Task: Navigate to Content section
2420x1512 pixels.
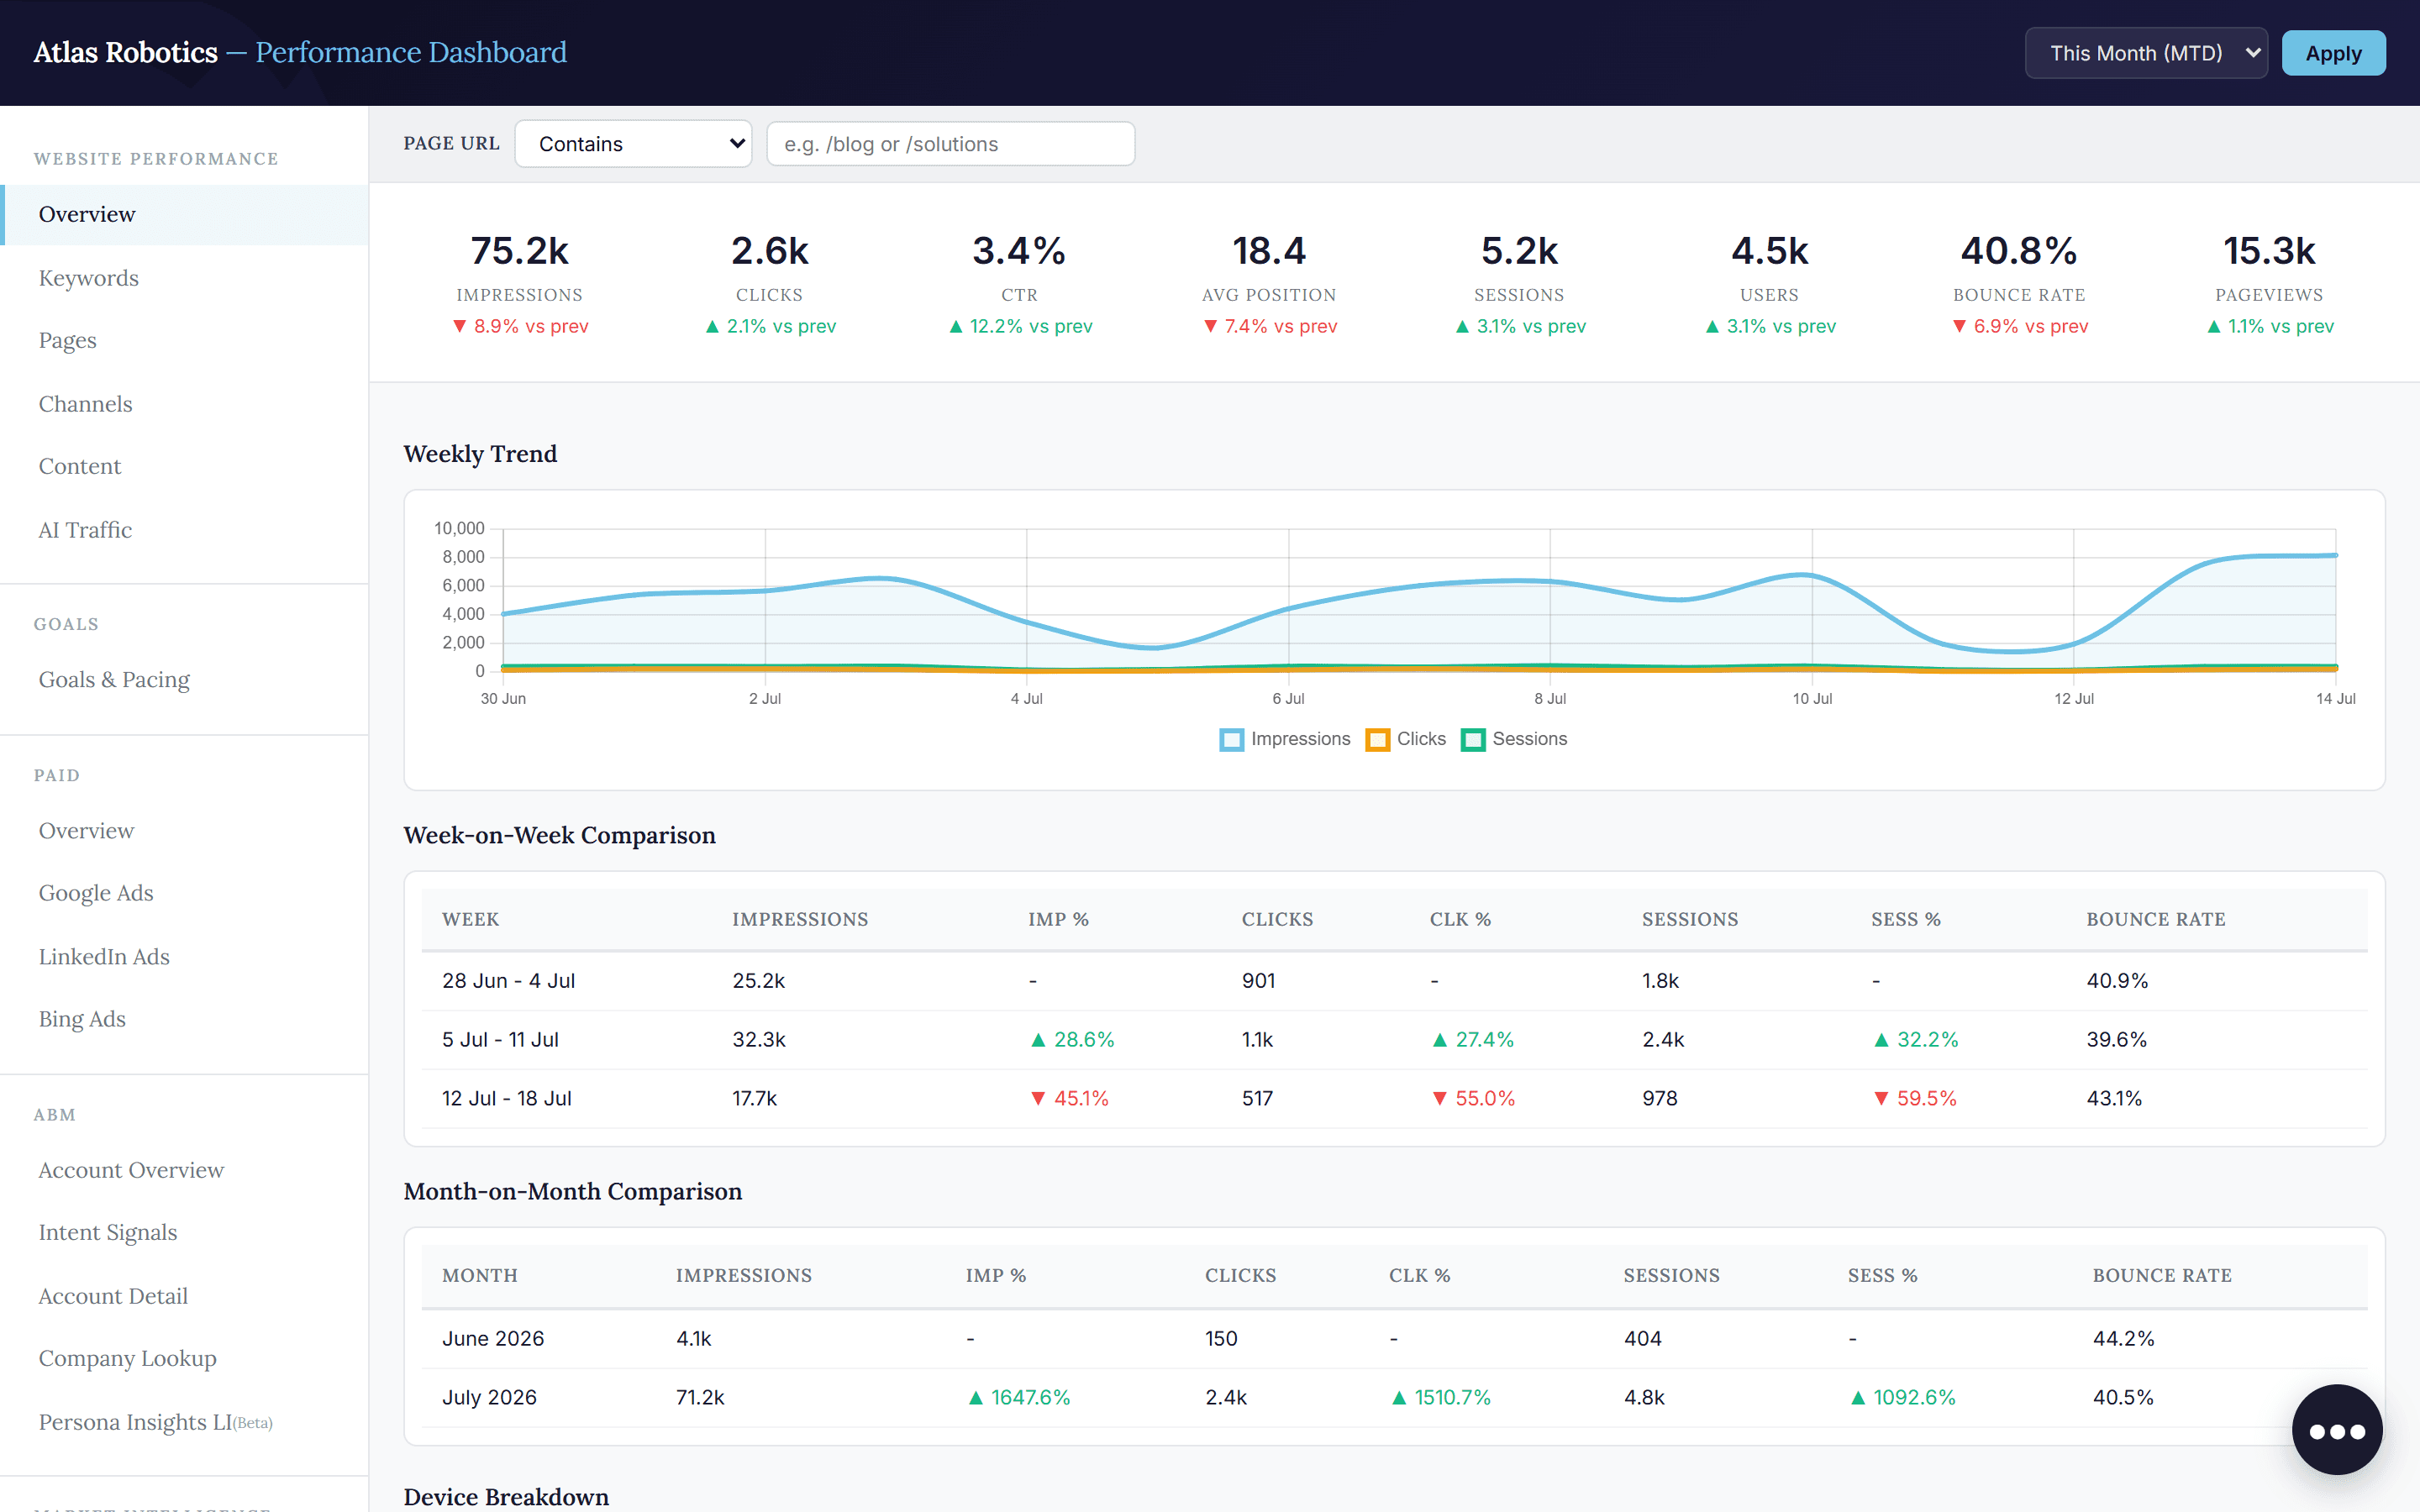Action: (x=184, y=466)
